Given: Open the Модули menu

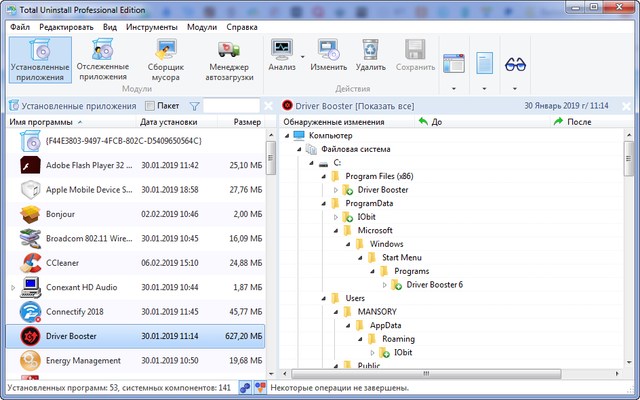Looking at the screenshot, I should coord(203,26).
